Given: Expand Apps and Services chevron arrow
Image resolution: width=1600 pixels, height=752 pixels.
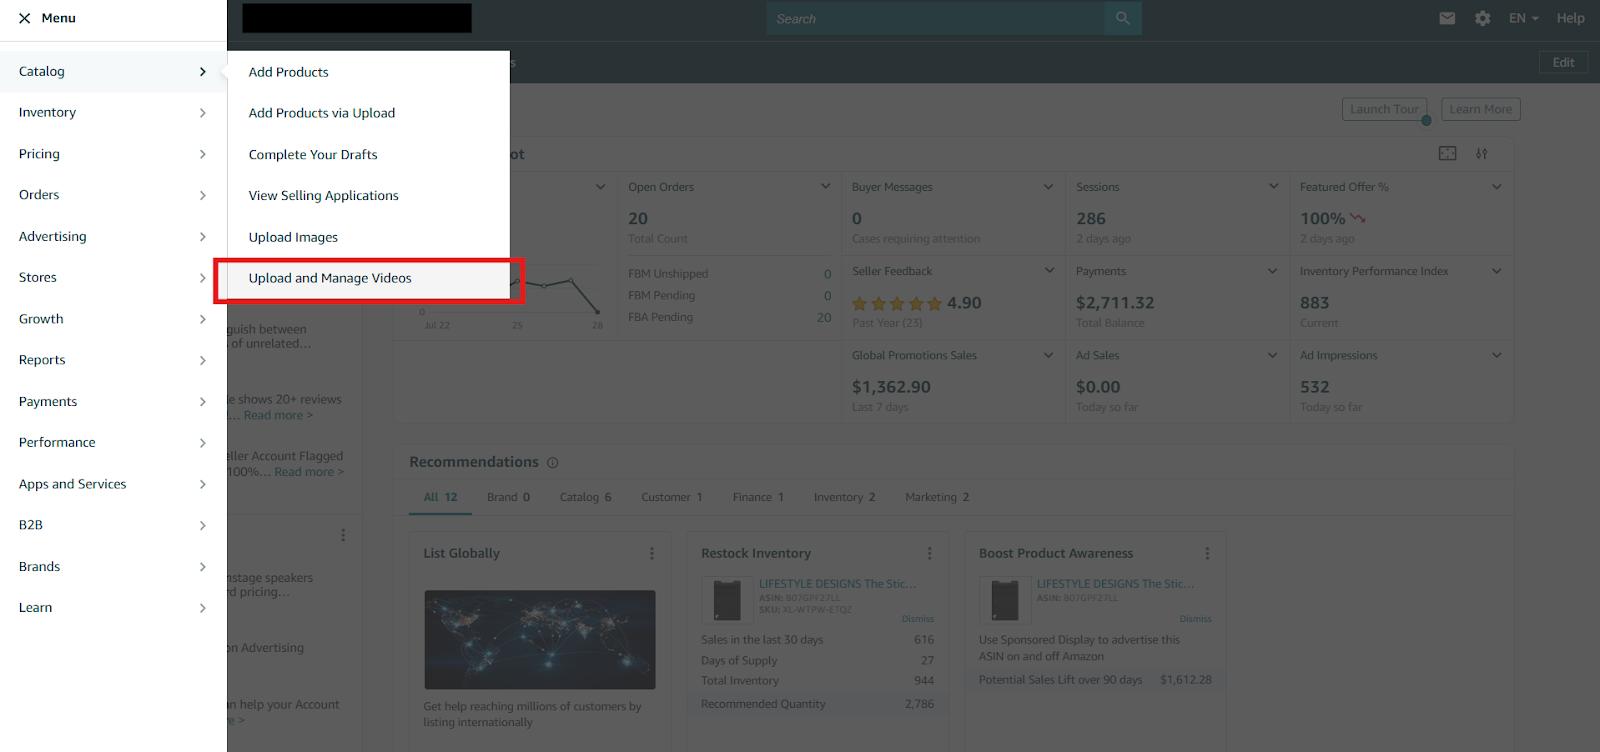Looking at the screenshot, I should pyautogui.click(x=202, y=484).
